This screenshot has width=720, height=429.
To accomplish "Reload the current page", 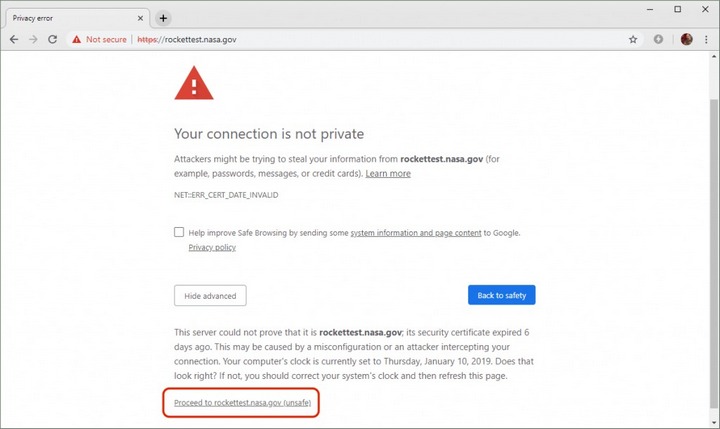I will (x=54, y=39).
